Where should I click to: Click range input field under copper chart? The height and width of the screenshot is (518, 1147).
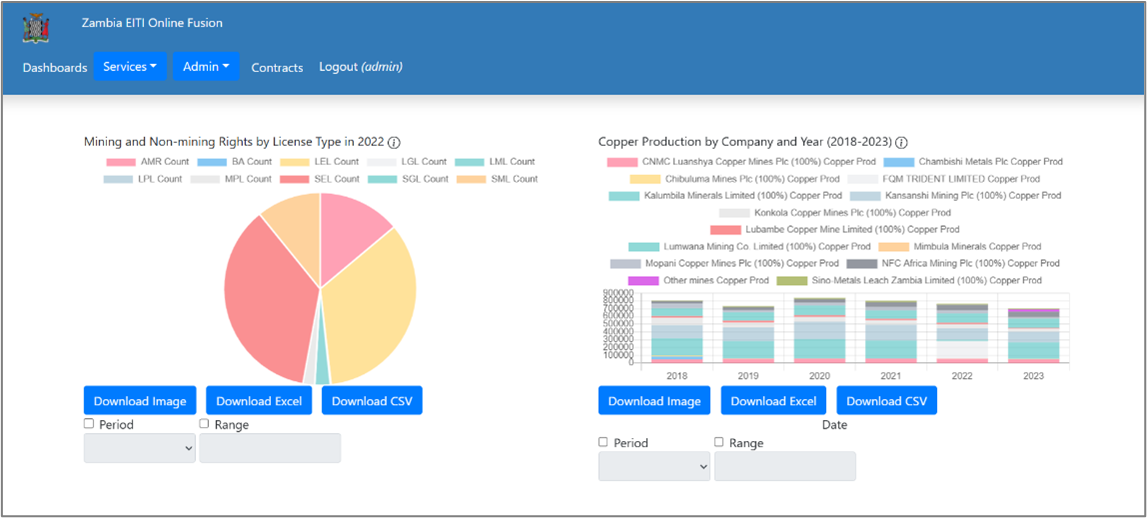[x=785, y=466]
